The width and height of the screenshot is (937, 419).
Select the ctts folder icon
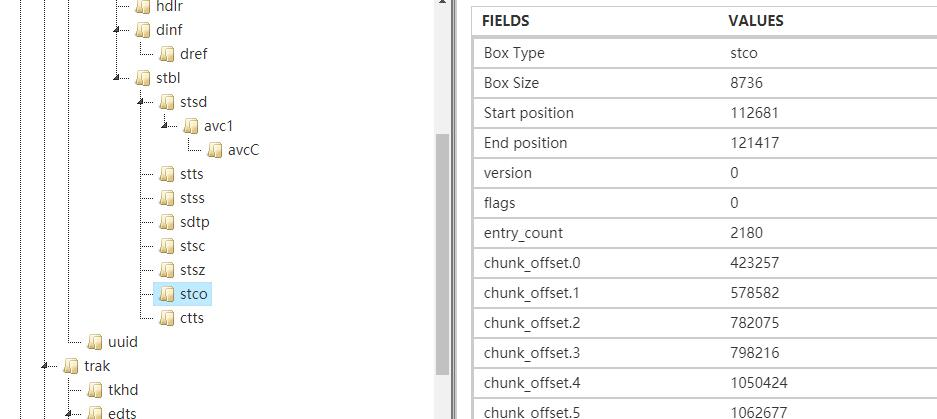coord(167,318)
